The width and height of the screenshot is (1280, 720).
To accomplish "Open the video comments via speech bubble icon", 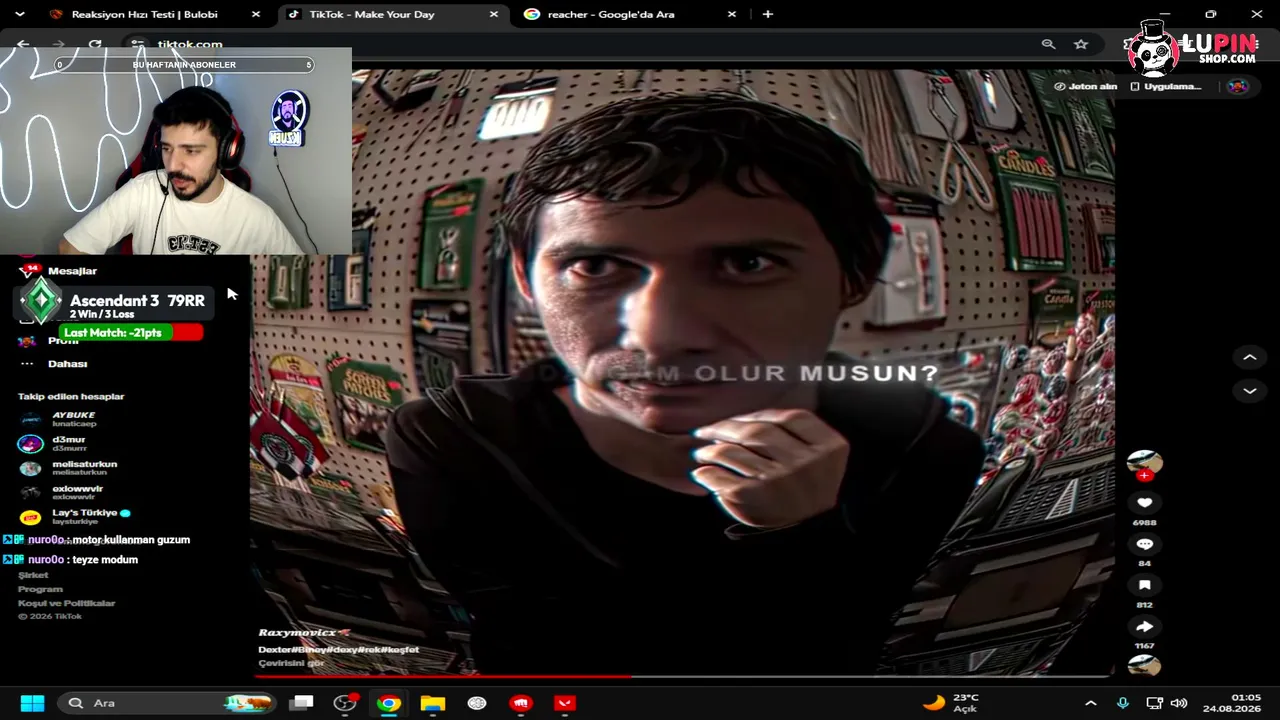I will pos(1145,544).
